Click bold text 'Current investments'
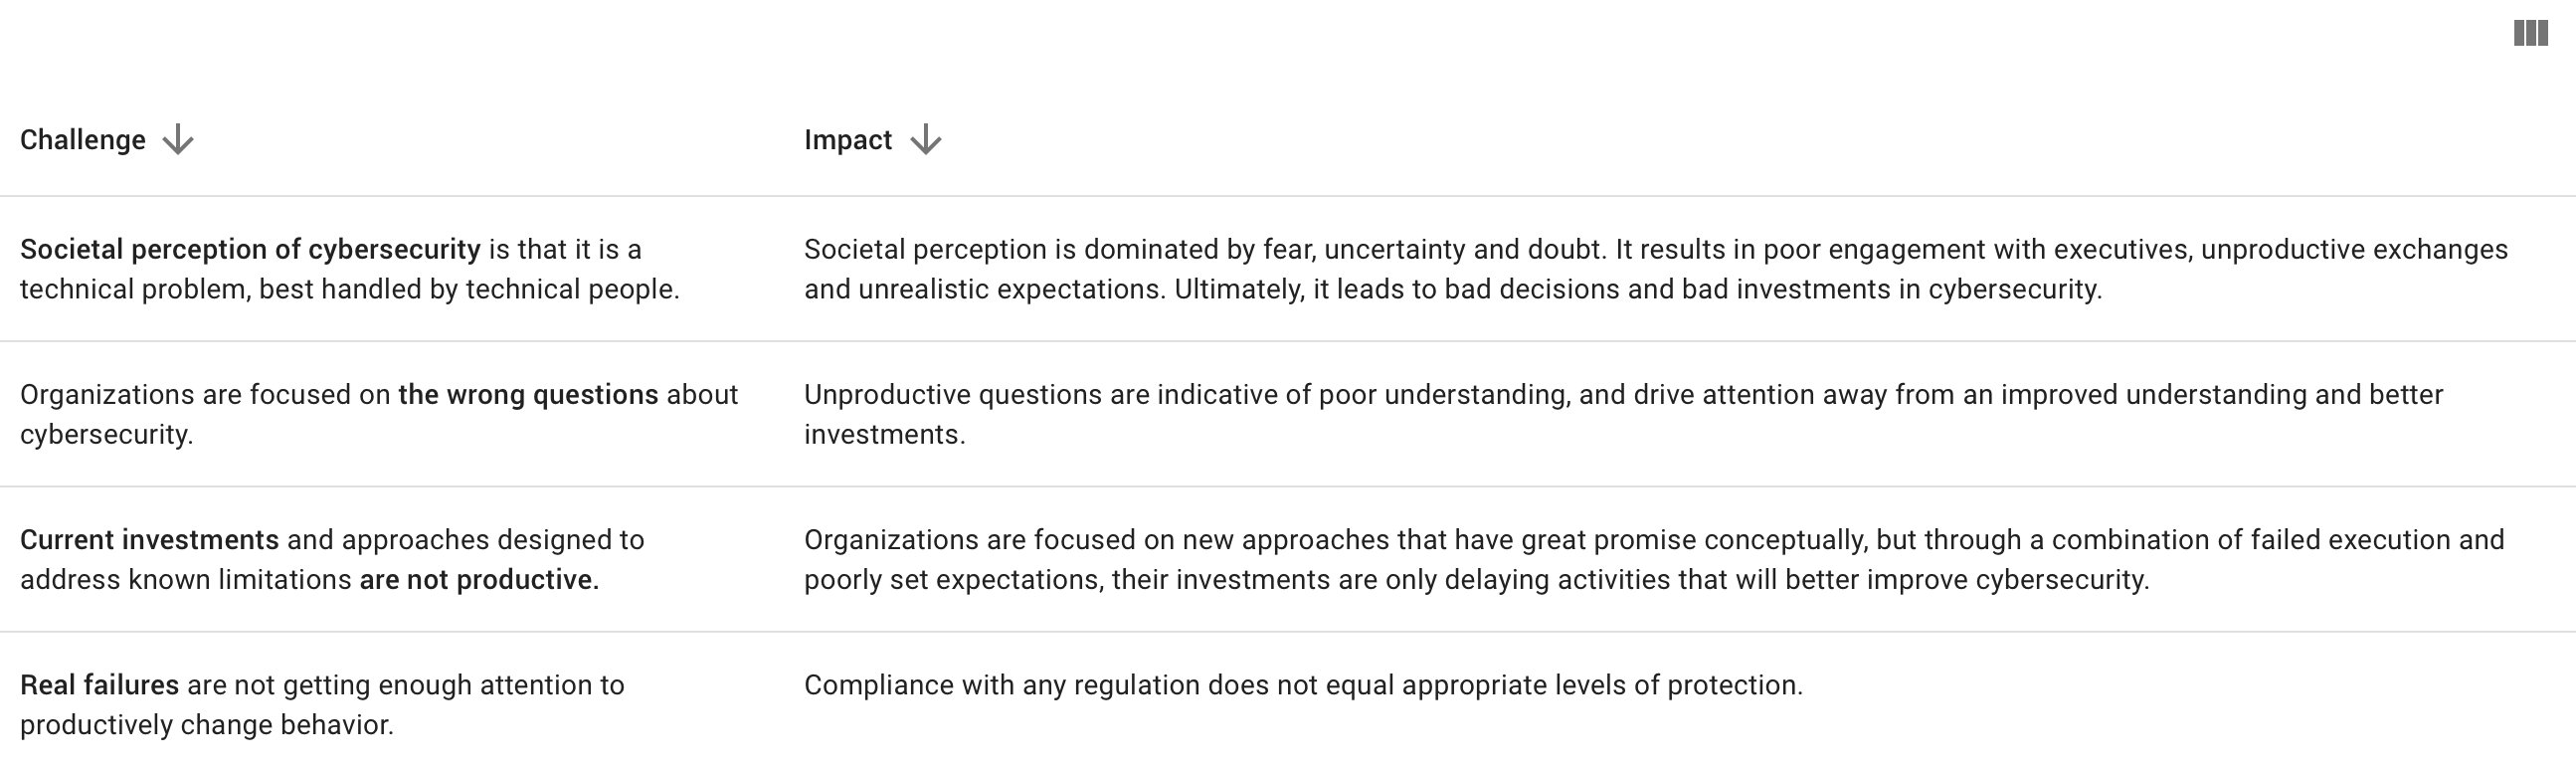The image size is (2576, 770). coord(149,540)
